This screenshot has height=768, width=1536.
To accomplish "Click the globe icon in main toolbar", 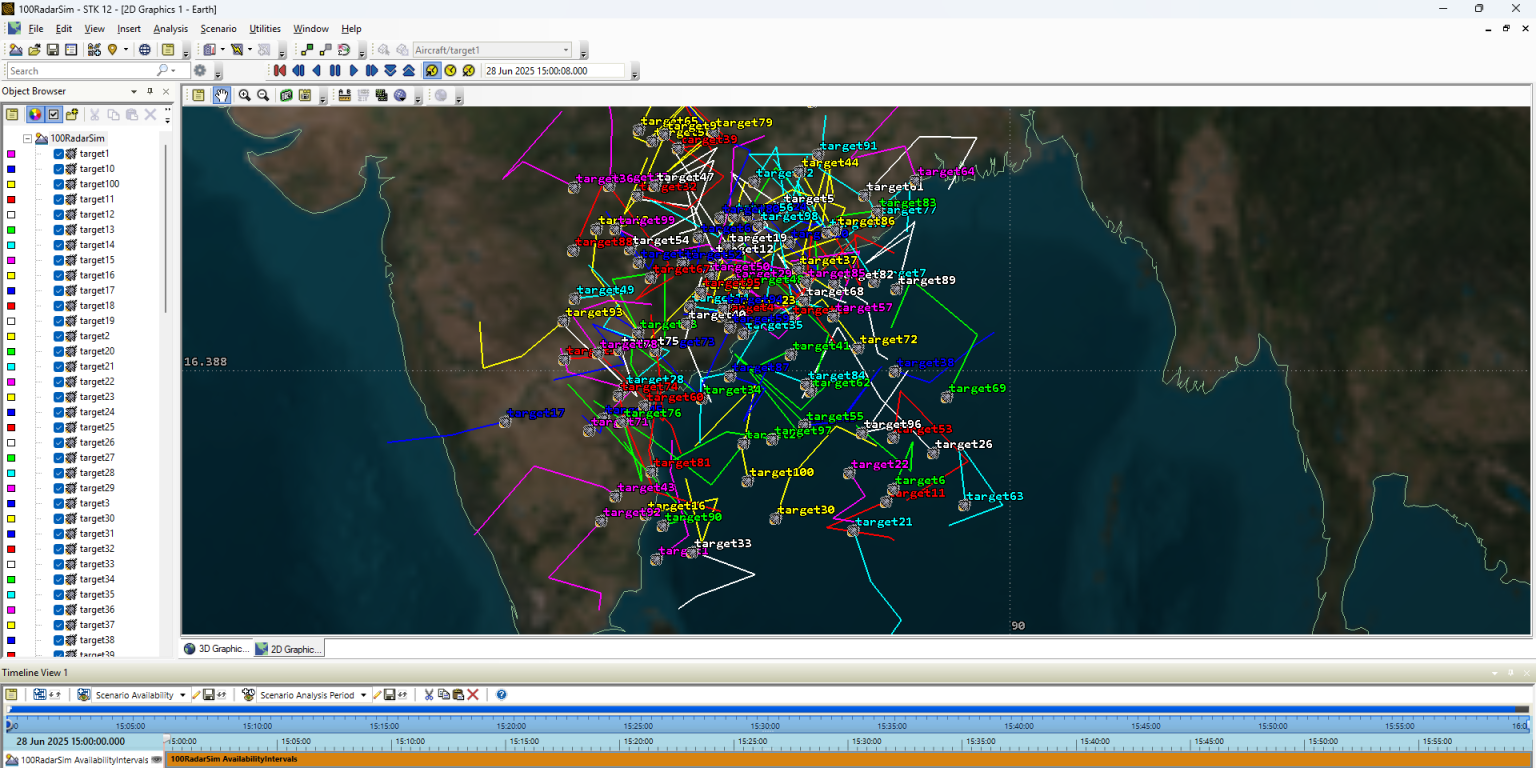I will pyautogui.click(x=145, y=49).
